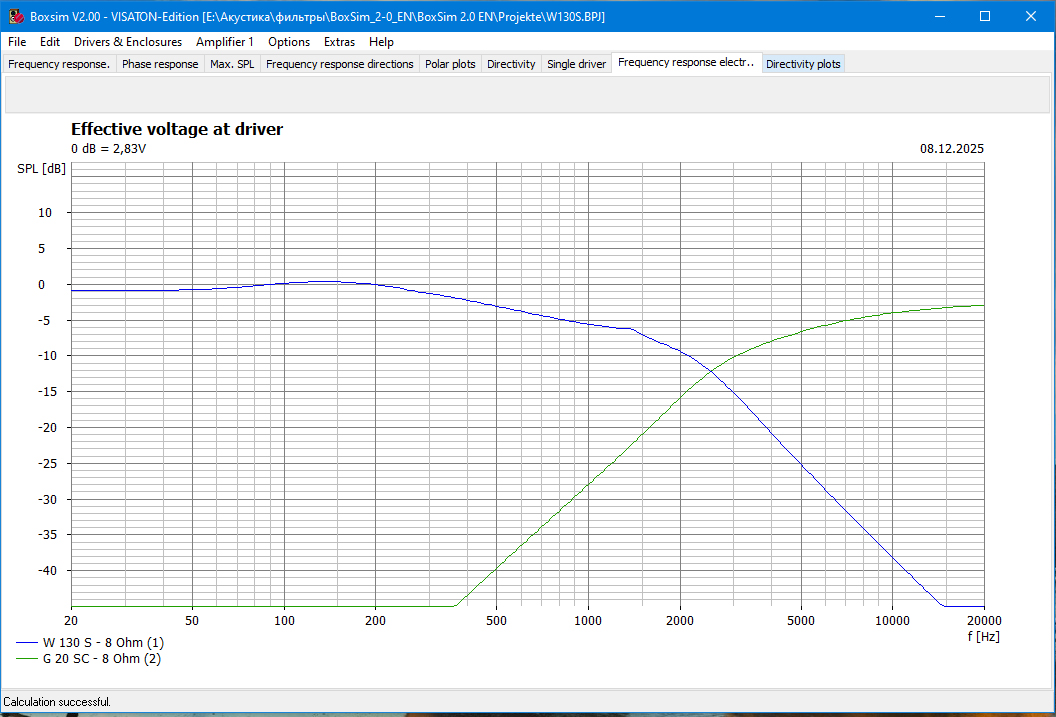The image size is (1056, 717).
Task: Click the Calculation successful status text
Action: [x=57, y=702]
